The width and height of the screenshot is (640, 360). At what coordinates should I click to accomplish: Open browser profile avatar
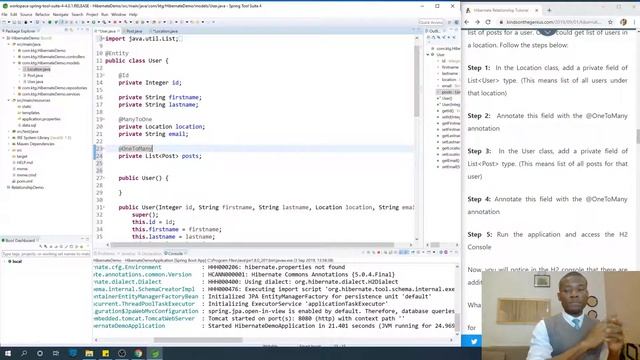click(x=623, y=22)
